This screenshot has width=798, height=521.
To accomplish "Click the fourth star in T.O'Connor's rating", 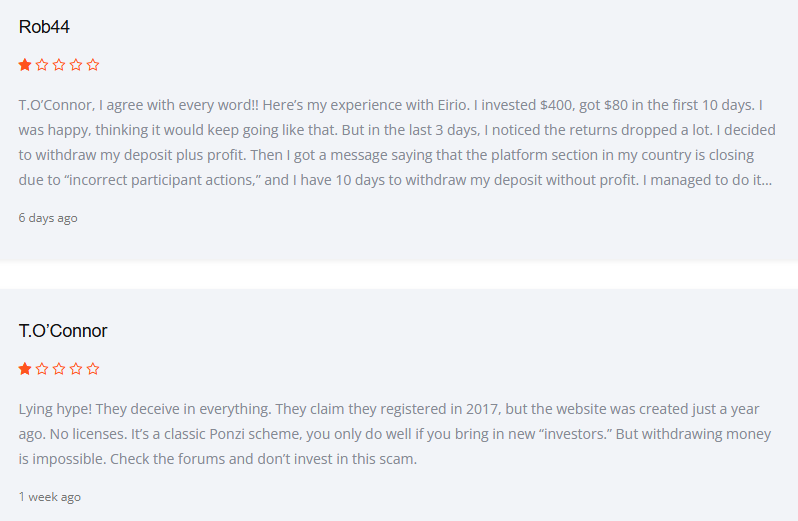I will (76, 368).
